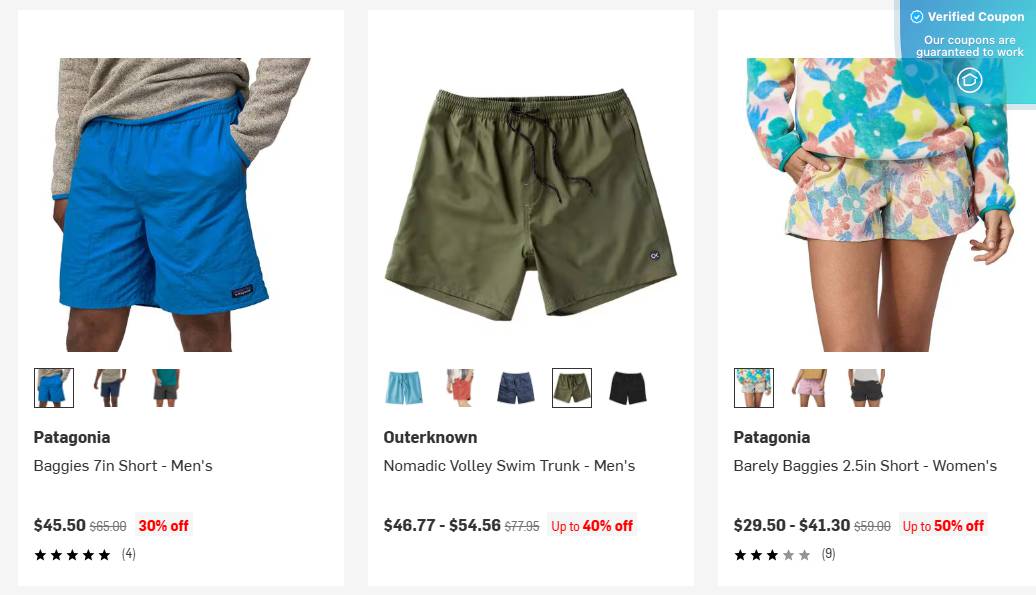
Task: Choose pink Barely Baggies shorts swatch
Action: tap(810, 388)
